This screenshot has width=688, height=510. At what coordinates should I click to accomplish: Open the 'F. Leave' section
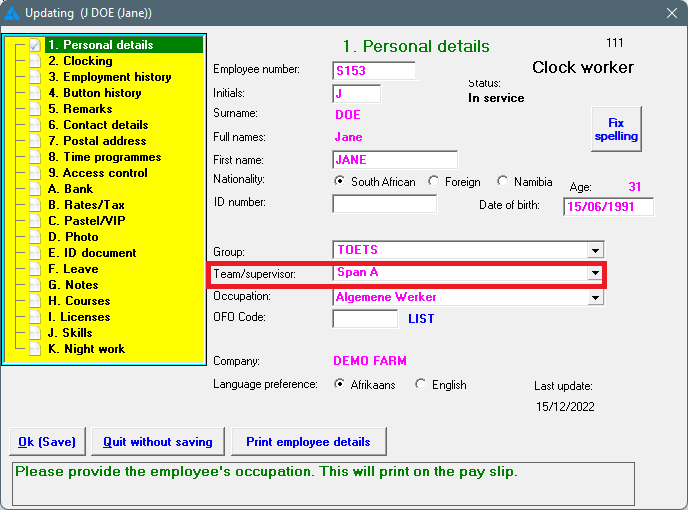coord(73,269)
